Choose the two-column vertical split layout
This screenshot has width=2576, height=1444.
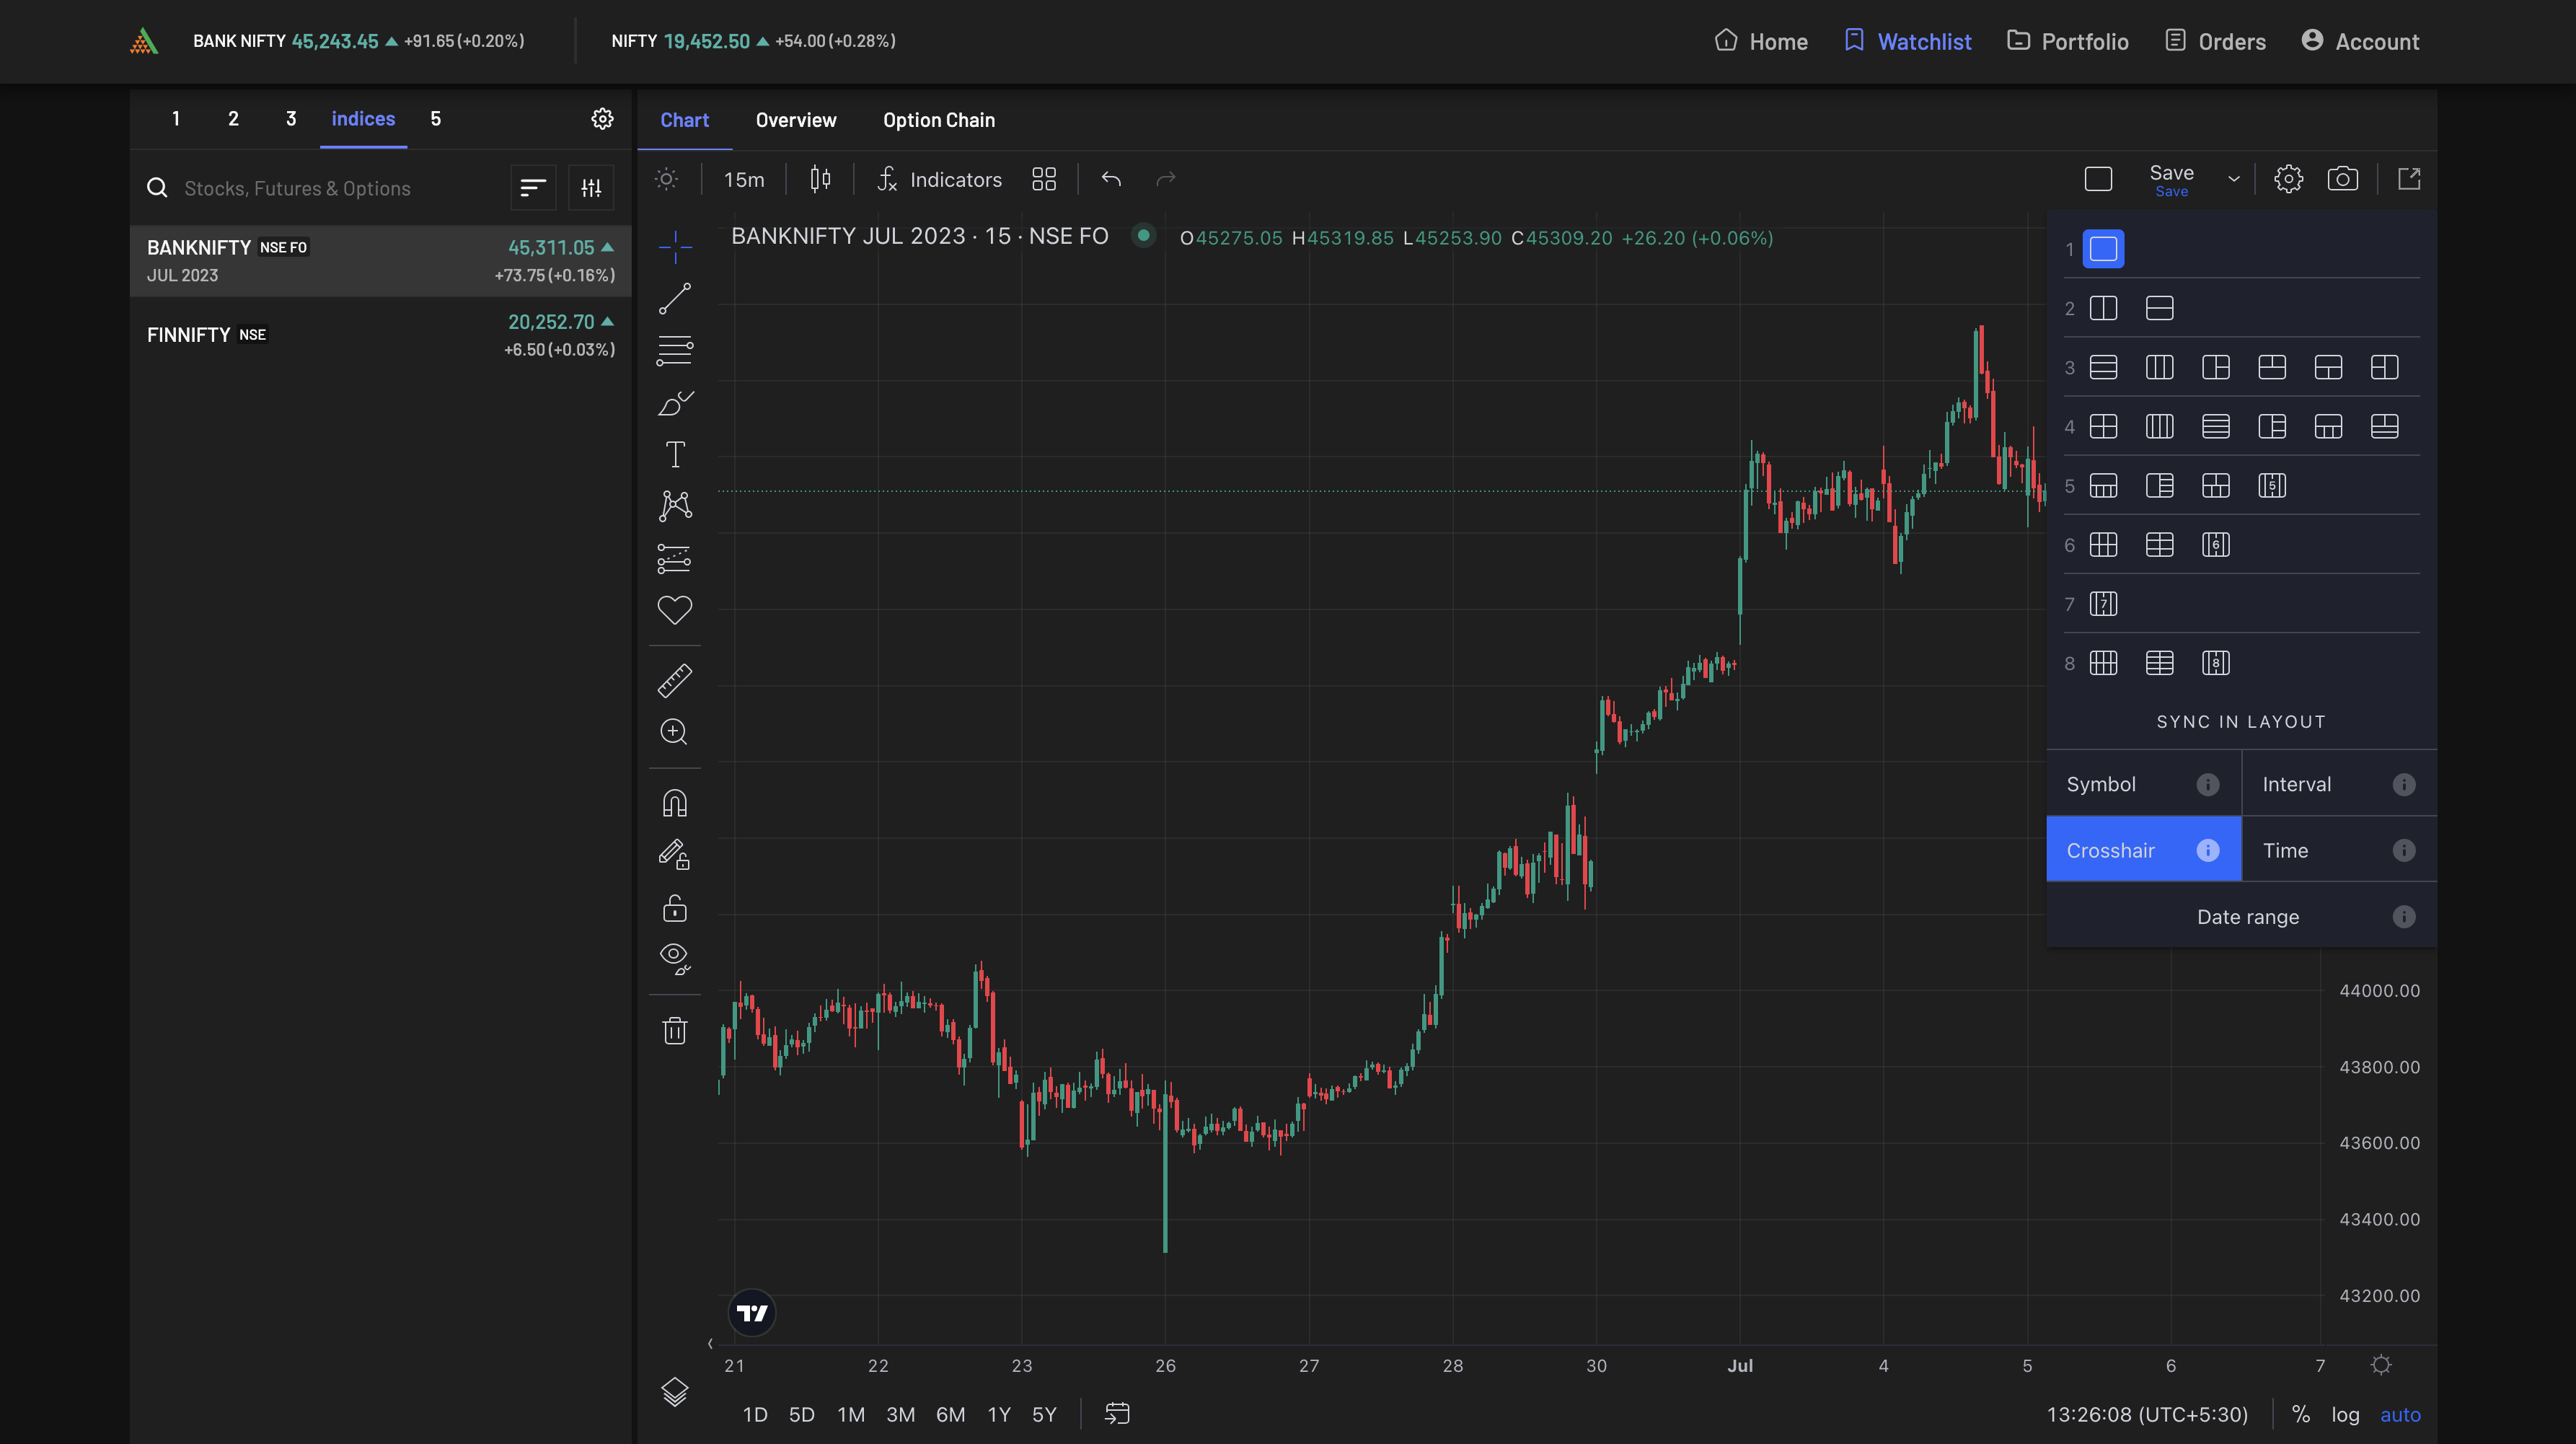click(x=2103, y=308)
